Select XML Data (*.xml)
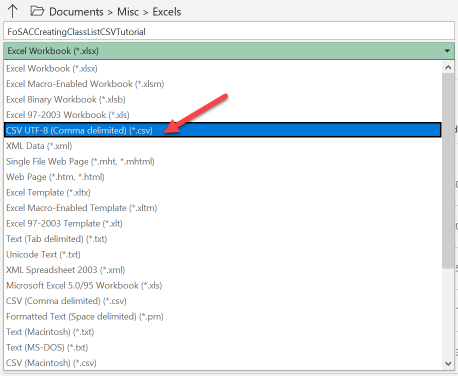The image size is (458, 376). (x=223, y=146)
